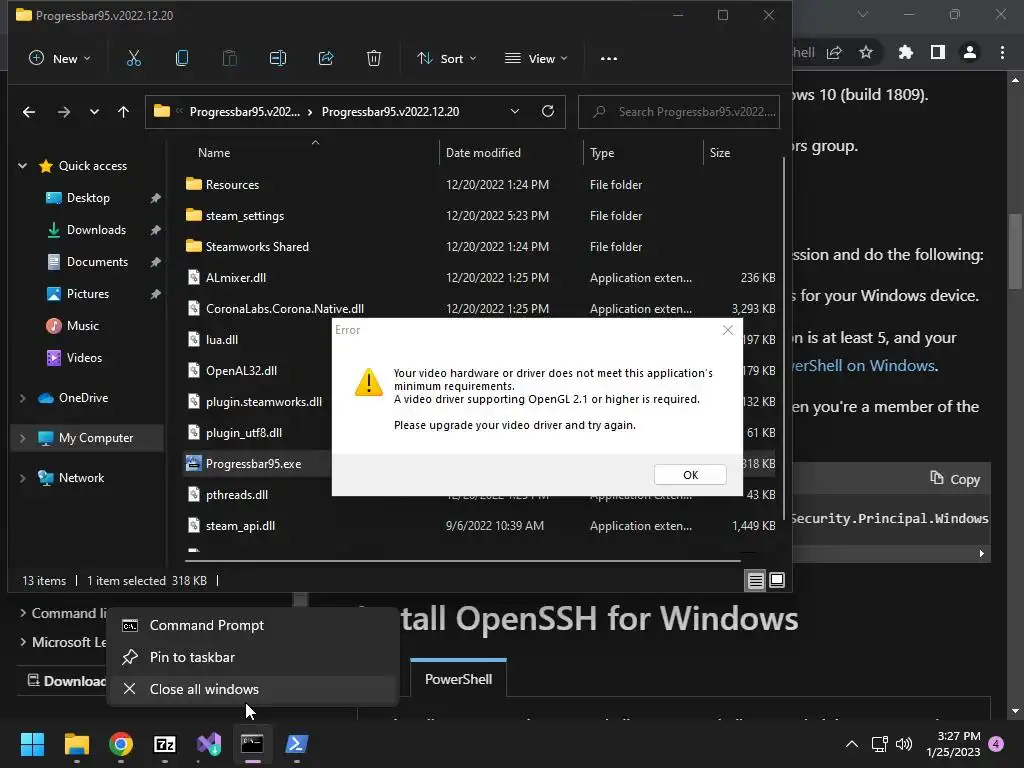Expand the My Computer tree node
The width and height of the screenshot is (1024, 768).
pyautogui.click(x=22, y=438)
